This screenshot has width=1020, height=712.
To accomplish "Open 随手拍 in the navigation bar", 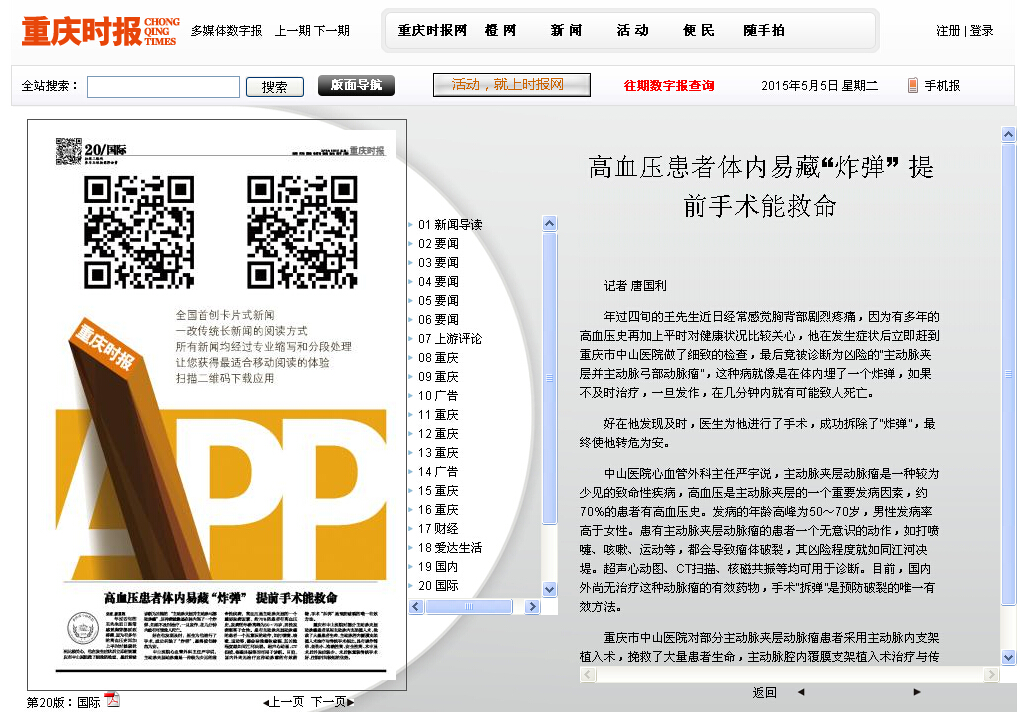I will tap(764, 30).
